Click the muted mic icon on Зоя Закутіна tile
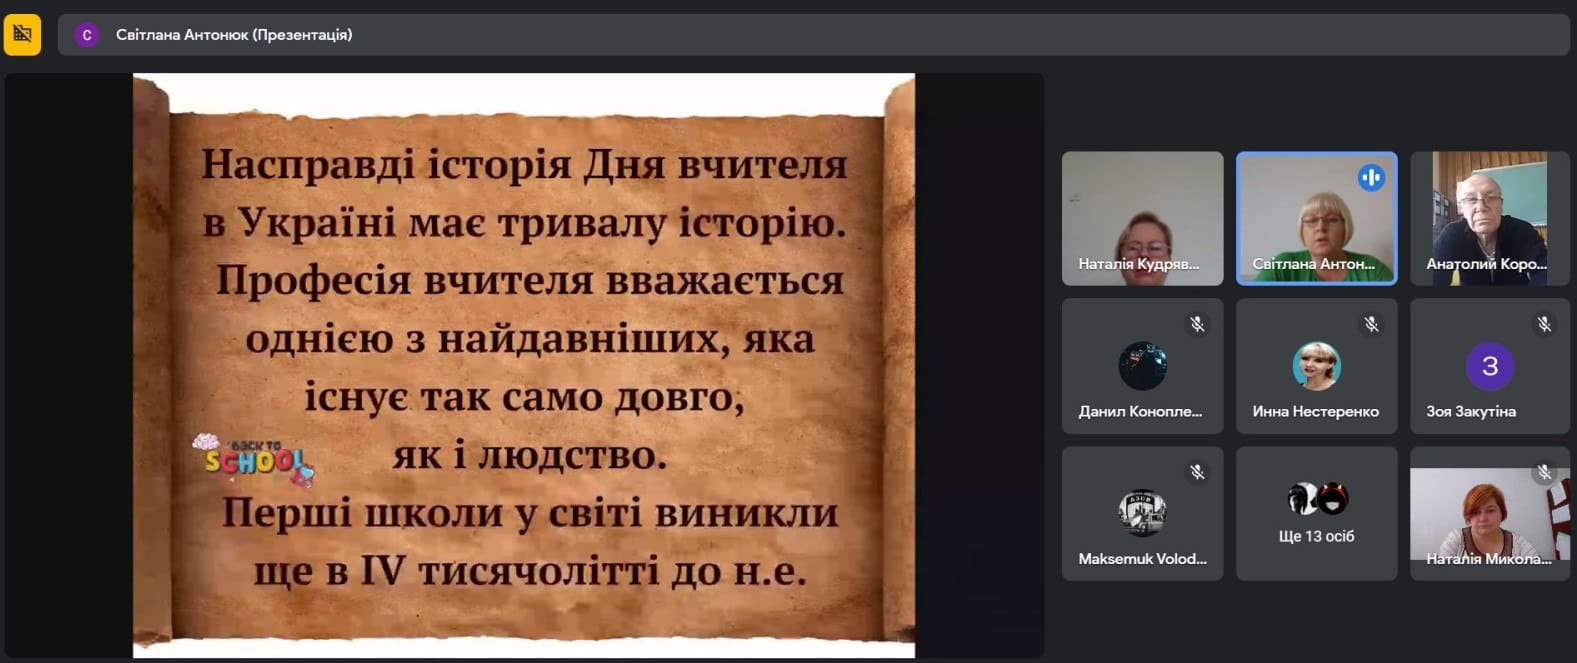The height and width of the screenshot is (663, 1577). (x=1544, y=324)
